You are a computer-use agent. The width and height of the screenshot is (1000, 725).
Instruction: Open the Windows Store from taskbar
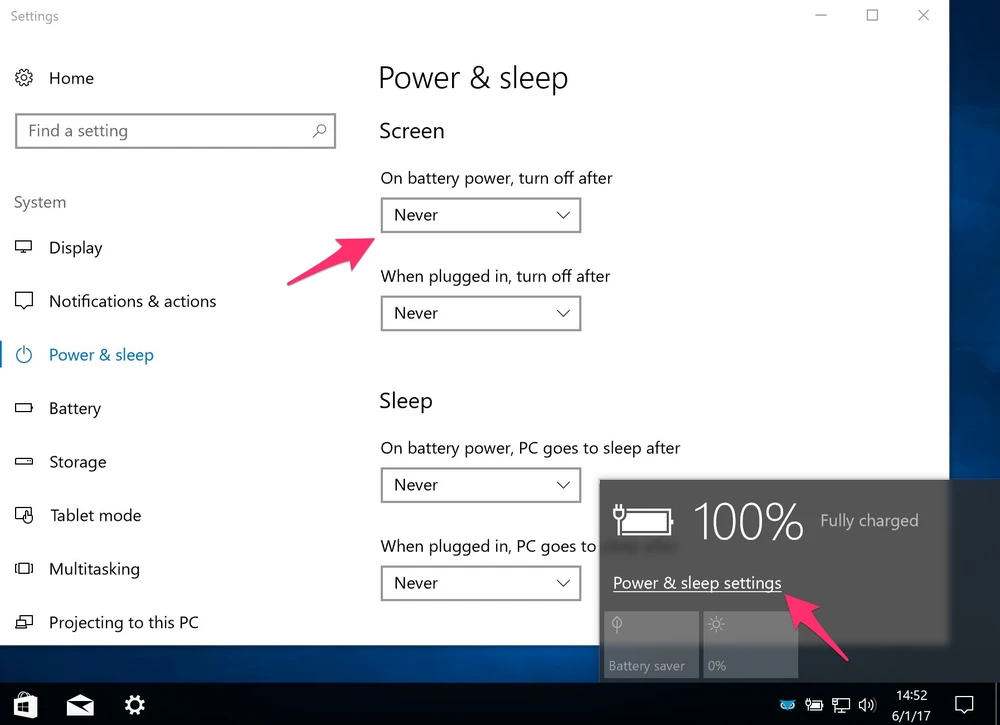click(x=24, y=705)
